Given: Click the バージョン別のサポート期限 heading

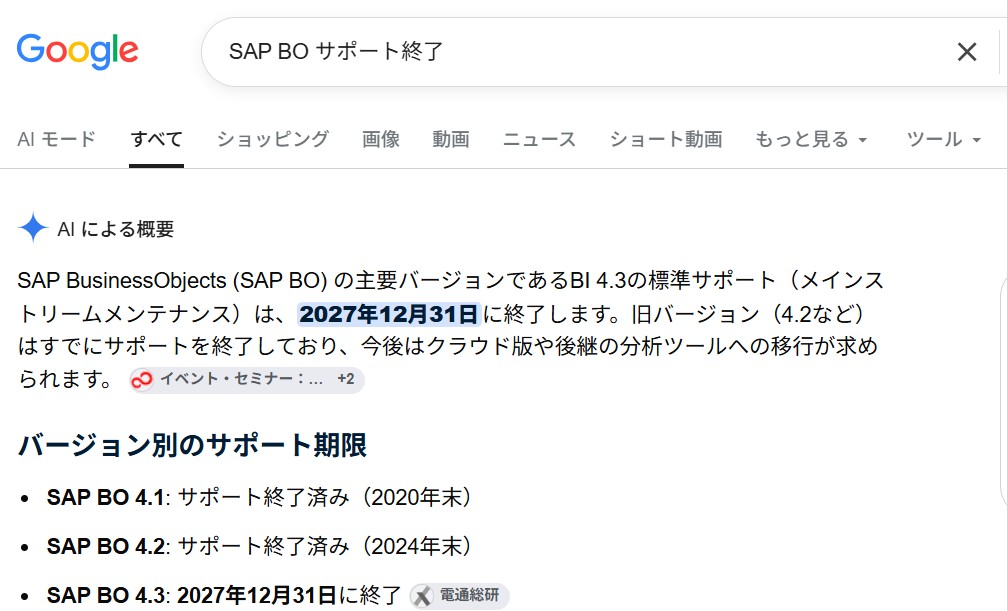Looking at the screenshot, I should tap(192, 445).
